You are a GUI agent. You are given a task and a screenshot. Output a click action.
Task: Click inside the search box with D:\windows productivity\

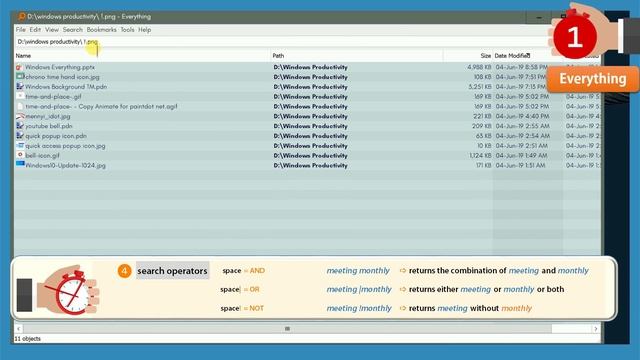pos(282,42)
